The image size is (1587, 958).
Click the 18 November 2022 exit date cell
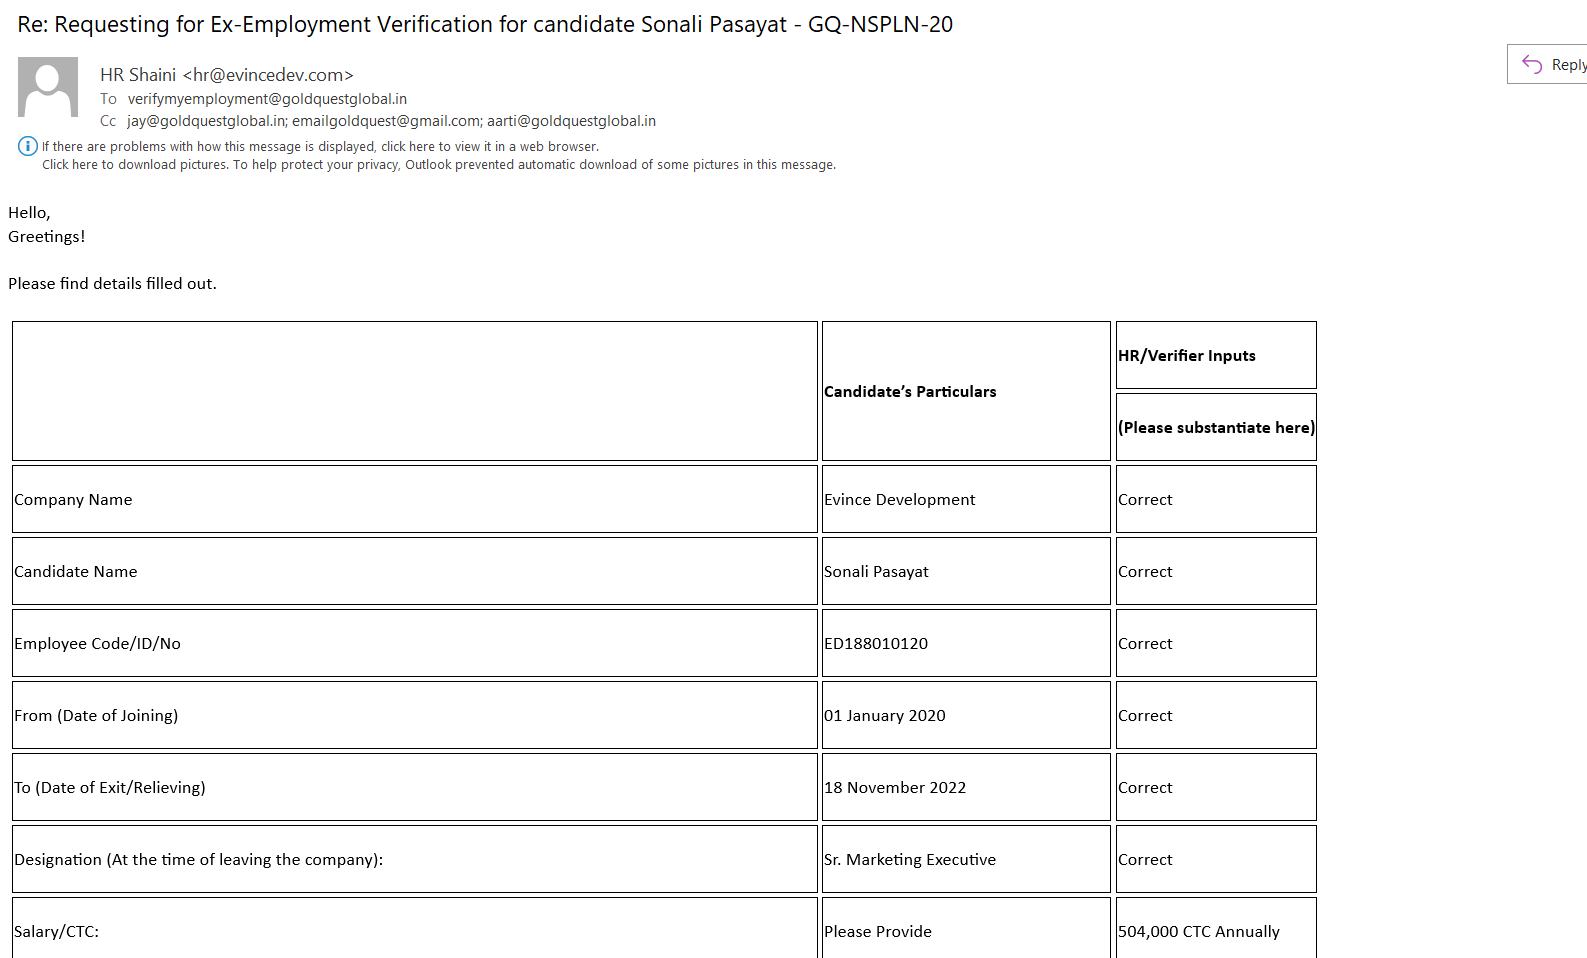[895, 788]
